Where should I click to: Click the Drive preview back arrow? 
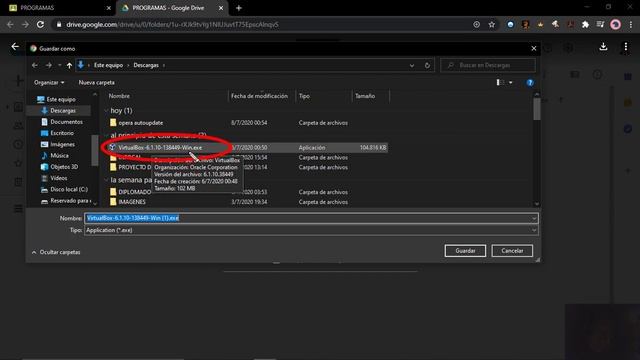coord(15,47)
